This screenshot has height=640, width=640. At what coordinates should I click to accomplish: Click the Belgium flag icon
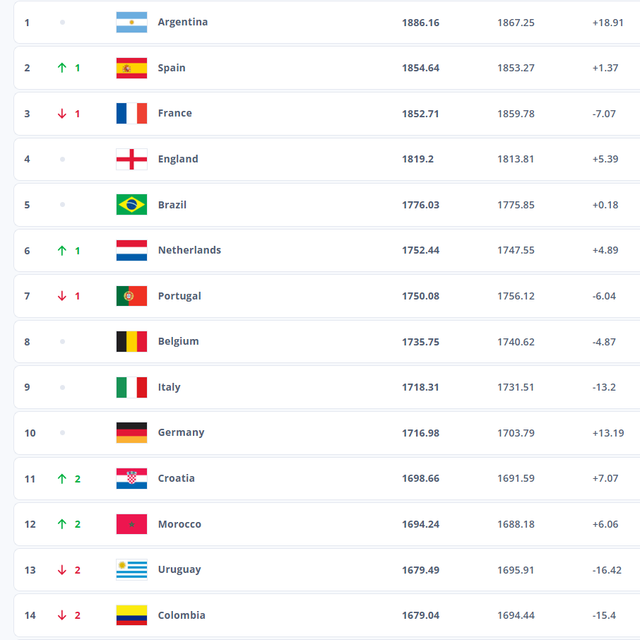[131, 342]
